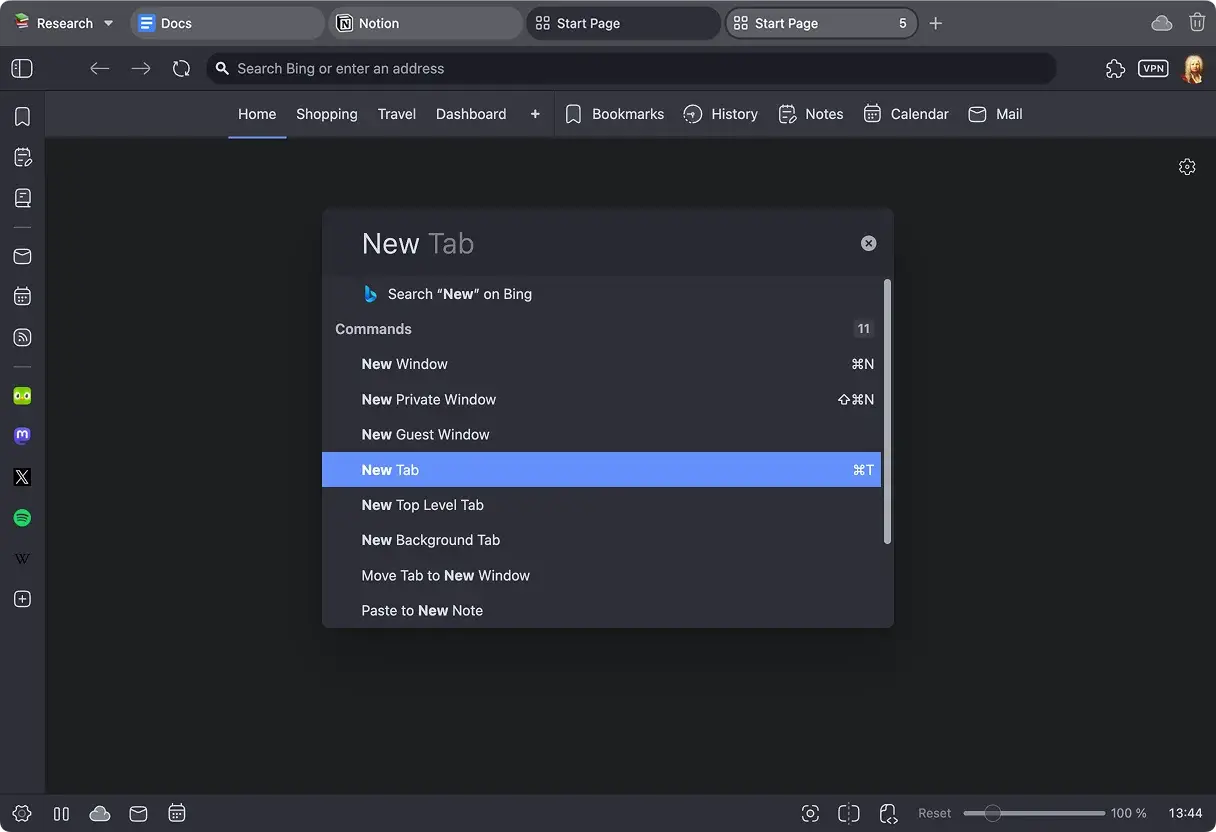Run the New Guest Window command
Screen dimensions: 1216x832
[425, 434]
